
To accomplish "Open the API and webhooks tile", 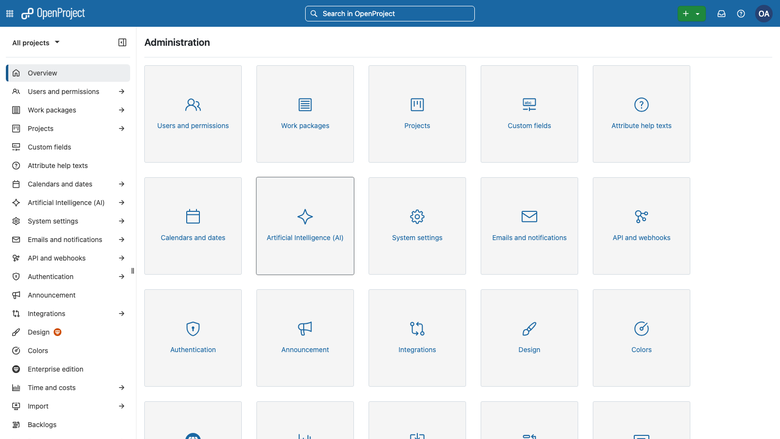I will [x=641, y=226].
